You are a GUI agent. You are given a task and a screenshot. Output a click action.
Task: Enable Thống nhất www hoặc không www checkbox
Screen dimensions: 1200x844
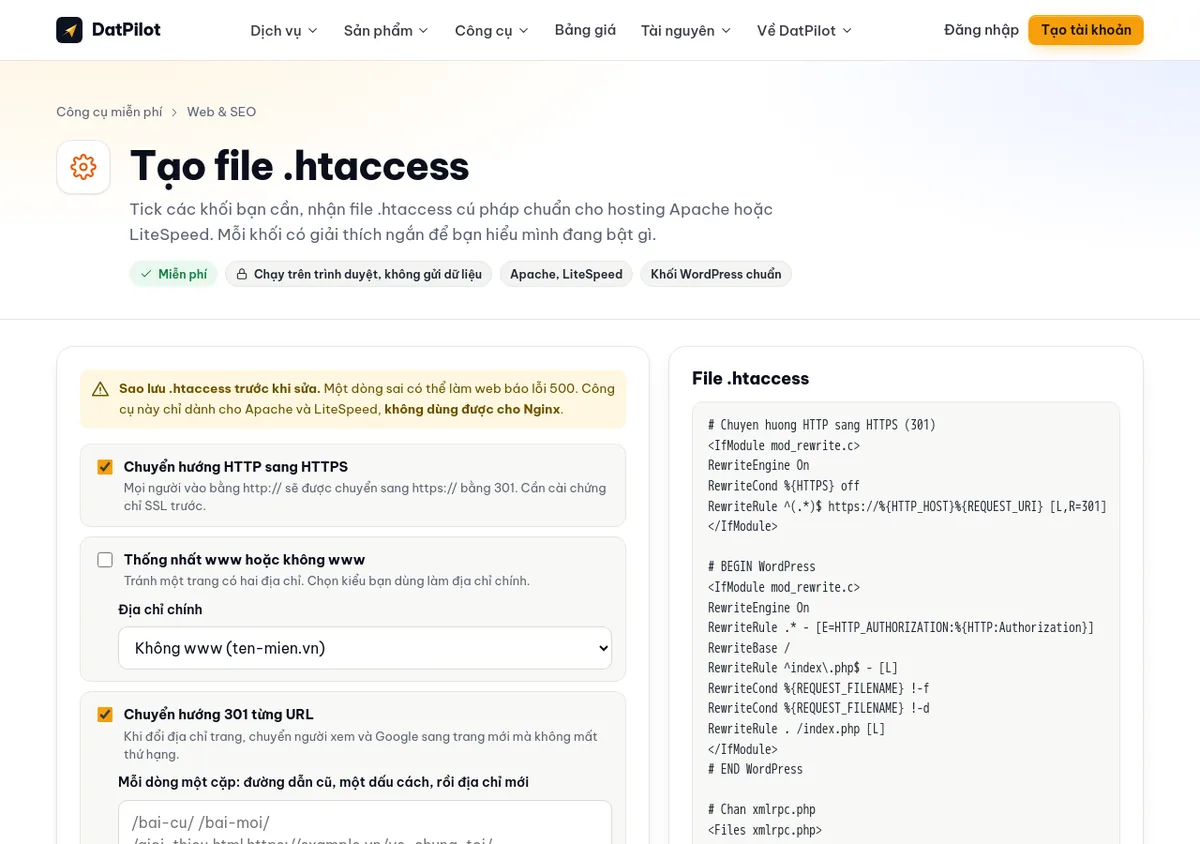105,560
